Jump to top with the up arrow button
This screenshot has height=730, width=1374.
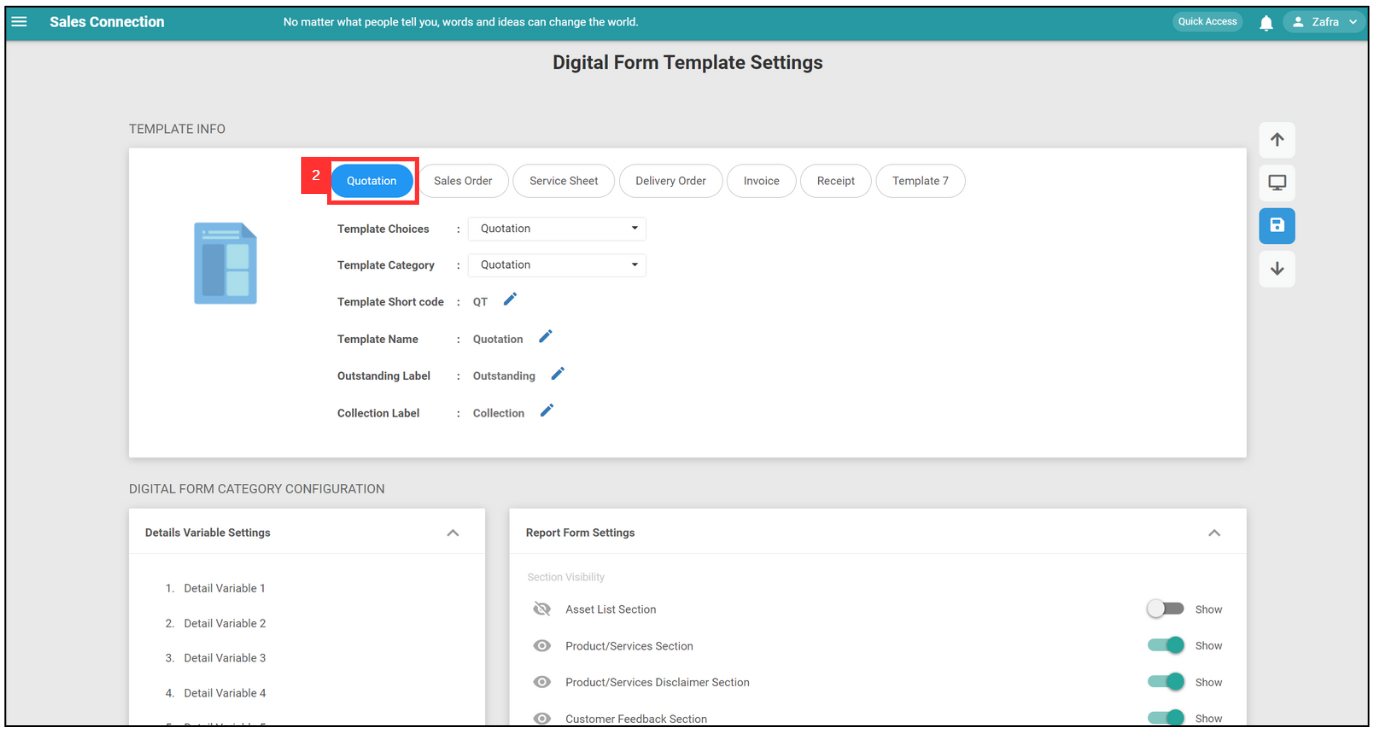pos(1277,140)
